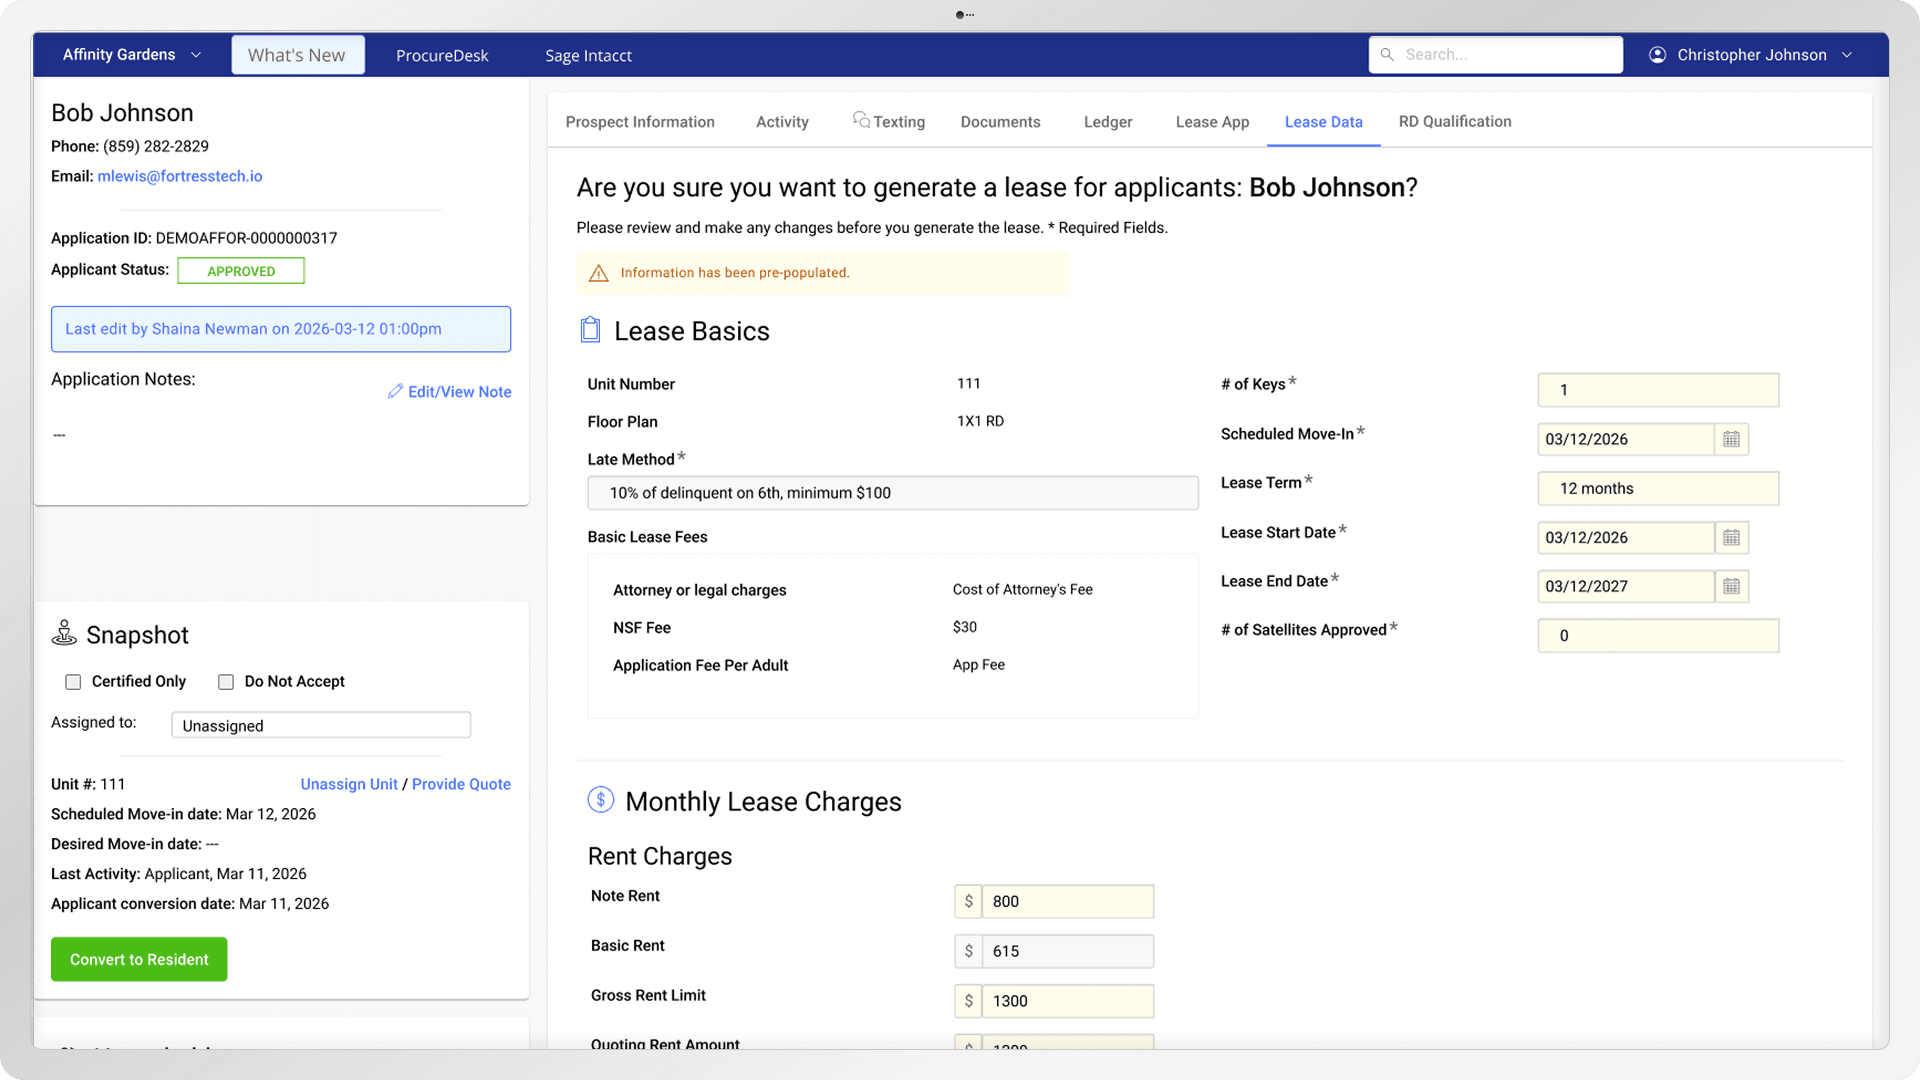Open the Lease Term dropdown

[1658, 489]
